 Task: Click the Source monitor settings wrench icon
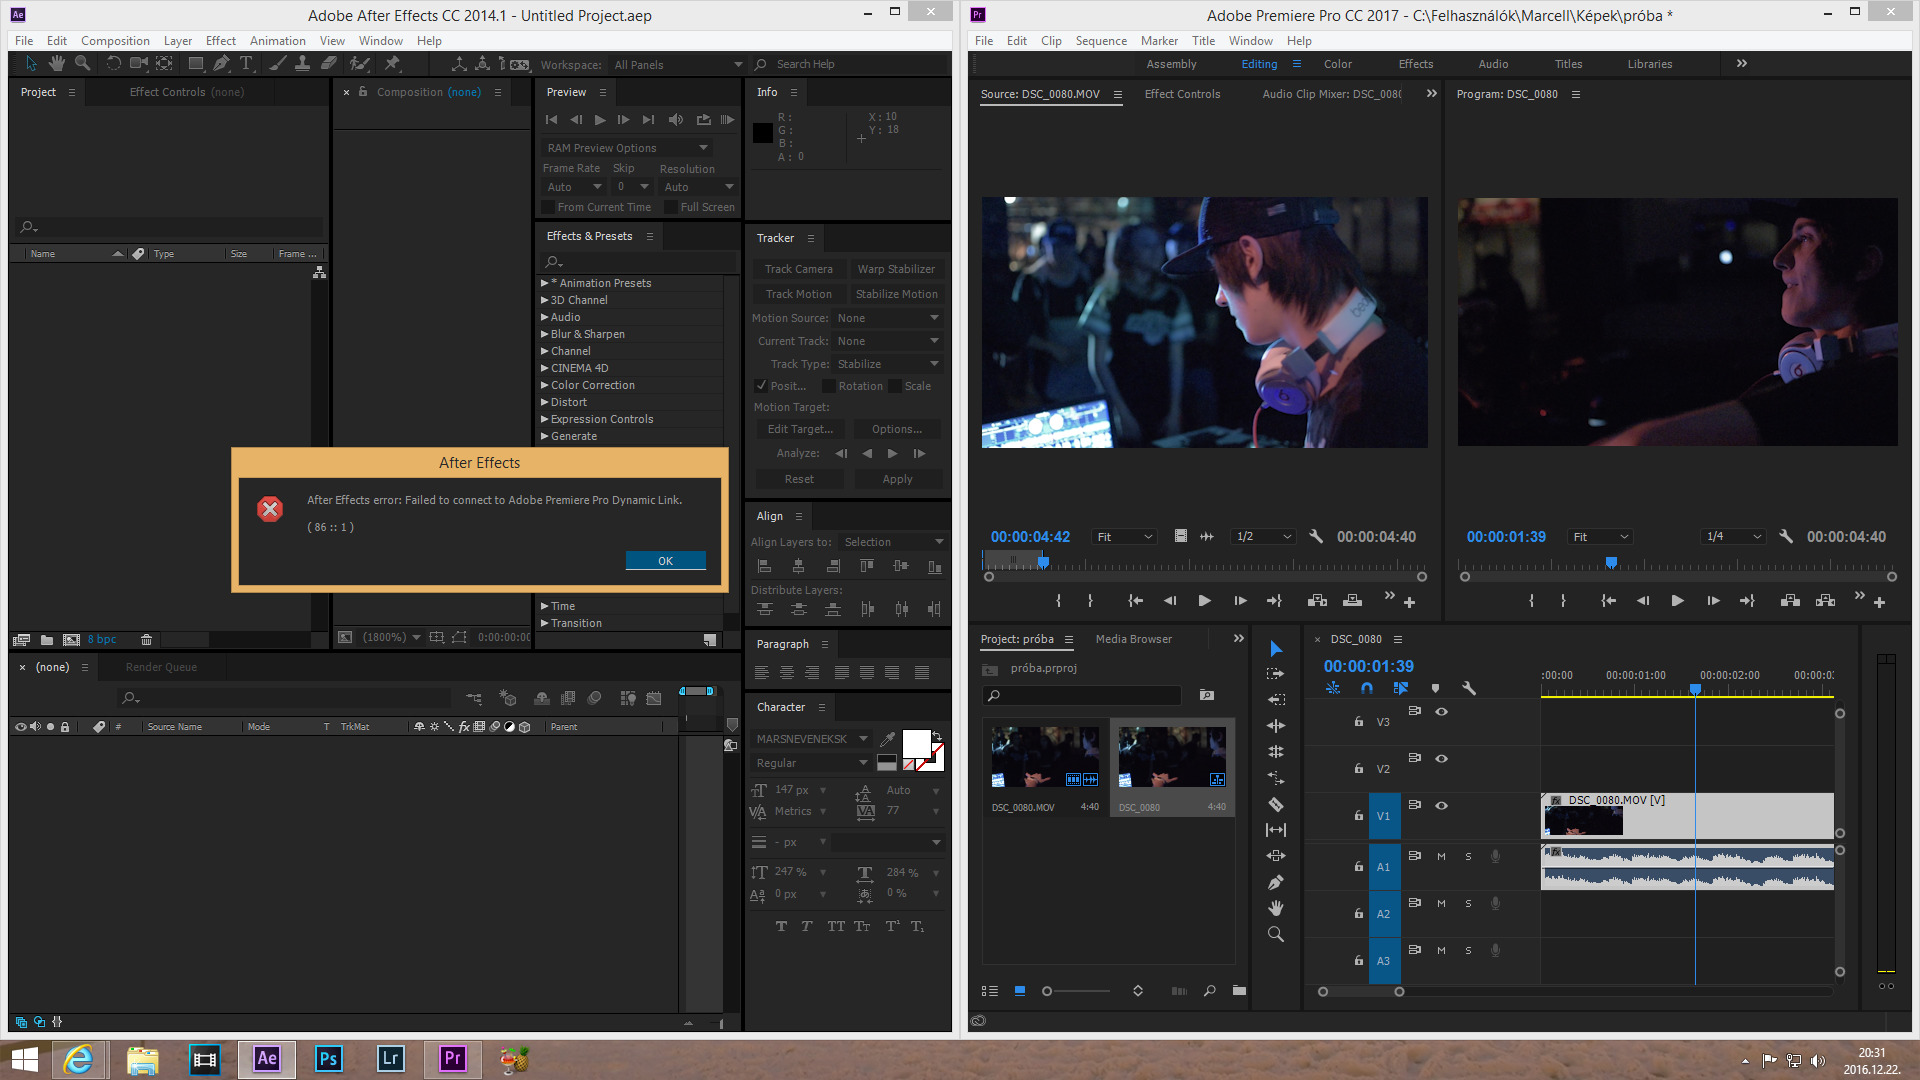1316,536
